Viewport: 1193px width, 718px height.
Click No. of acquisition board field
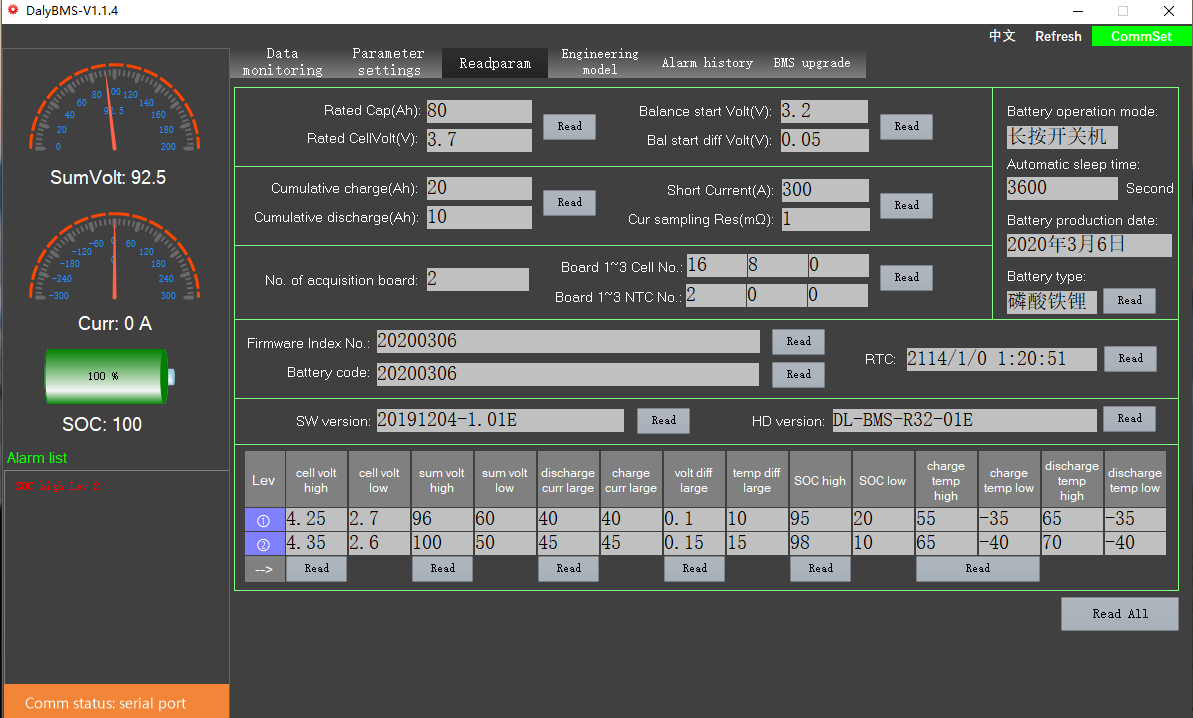click(478, 279)
